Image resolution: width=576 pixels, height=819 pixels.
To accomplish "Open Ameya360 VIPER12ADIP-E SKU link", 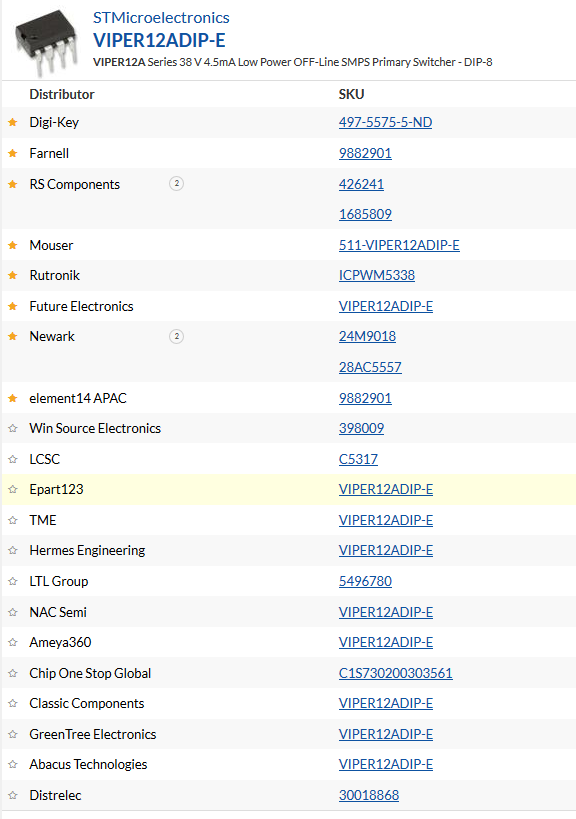I will tap(386, 642).
